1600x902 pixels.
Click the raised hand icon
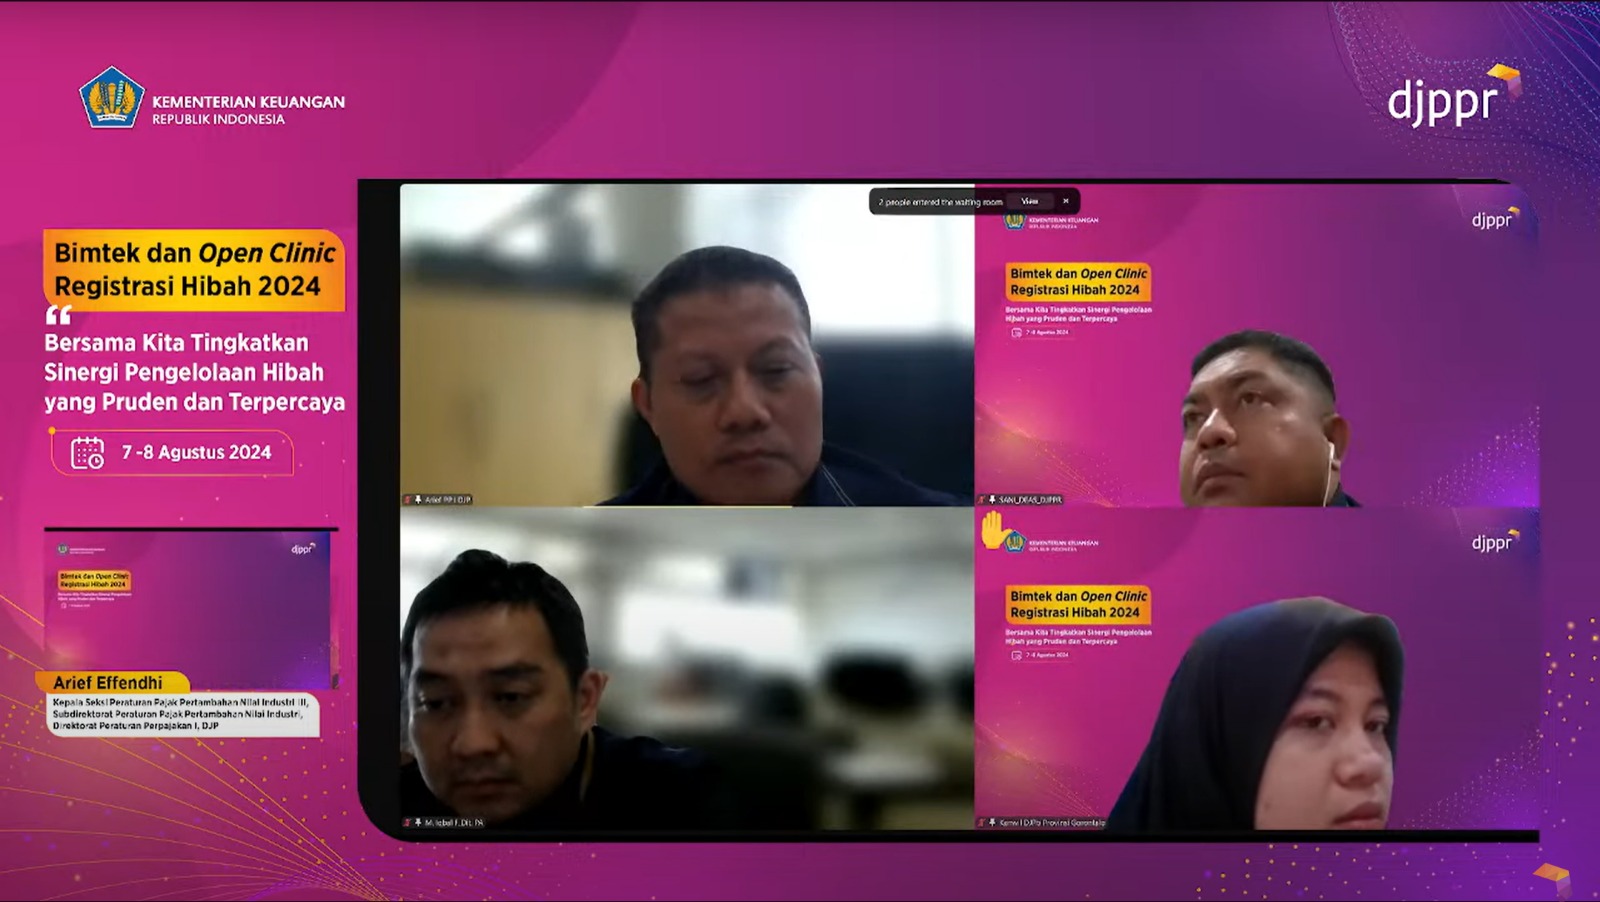(x=993, y=529)
